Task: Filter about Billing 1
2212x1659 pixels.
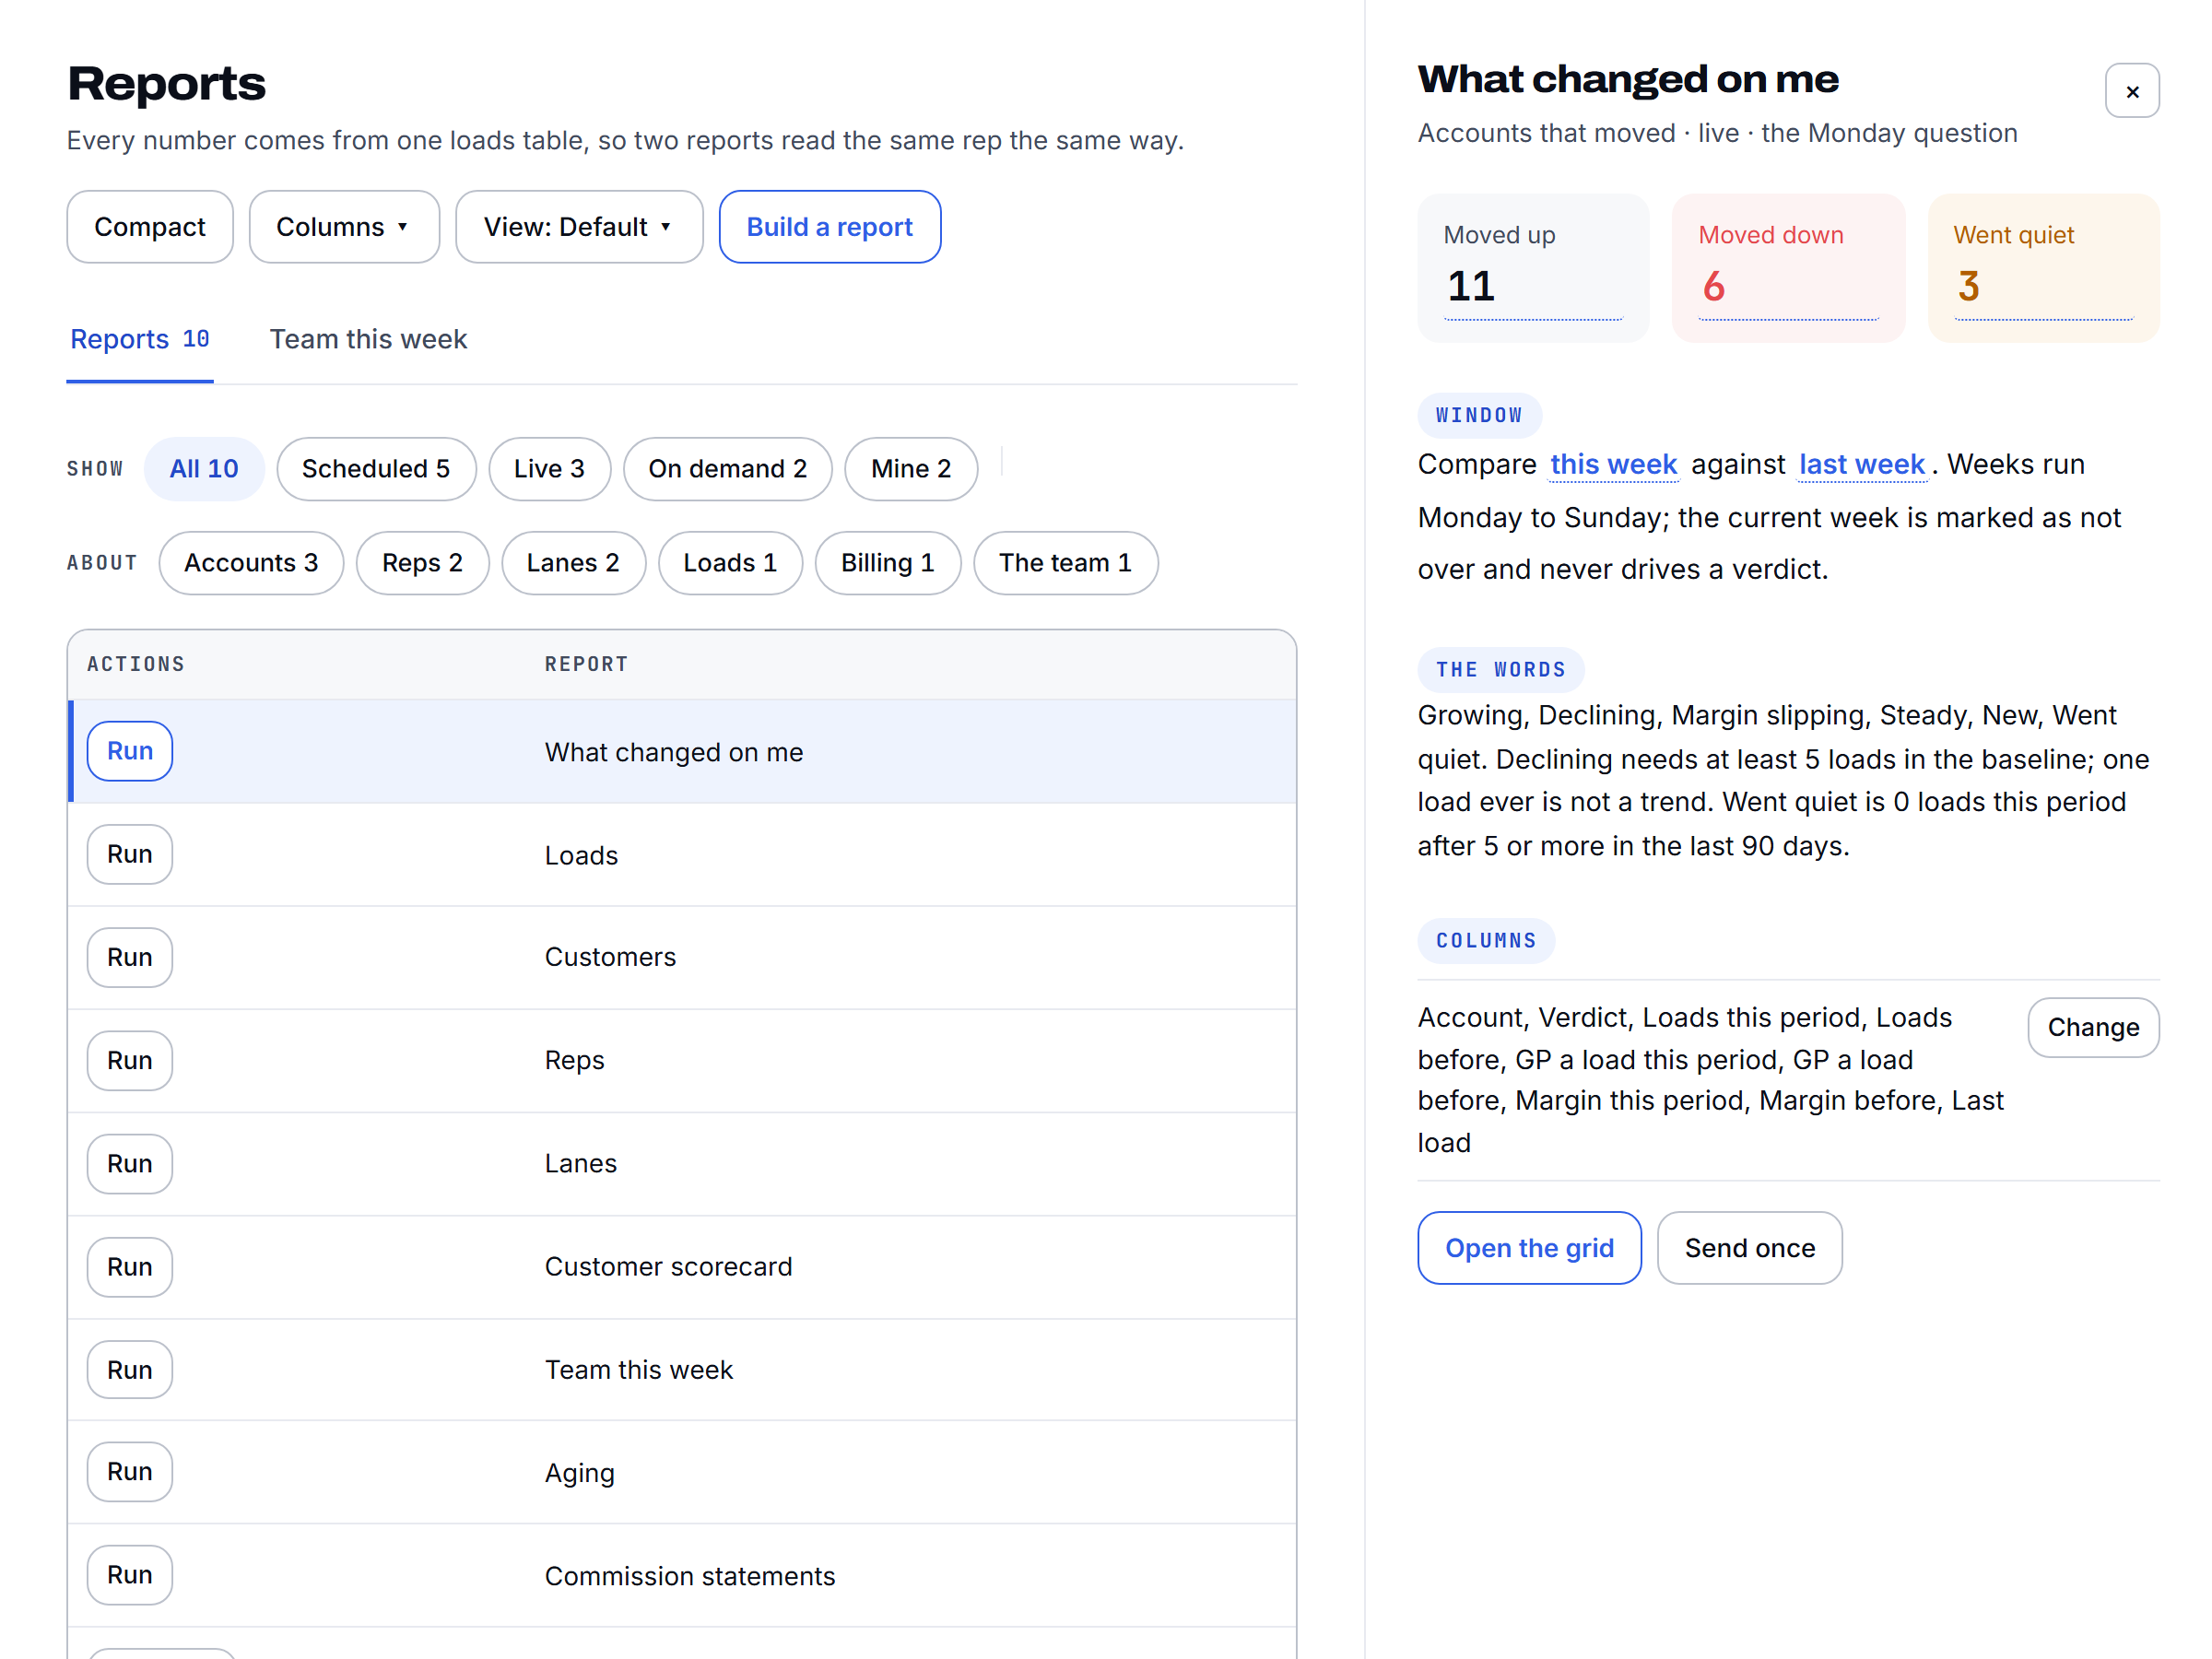Action: coord(887,563)
